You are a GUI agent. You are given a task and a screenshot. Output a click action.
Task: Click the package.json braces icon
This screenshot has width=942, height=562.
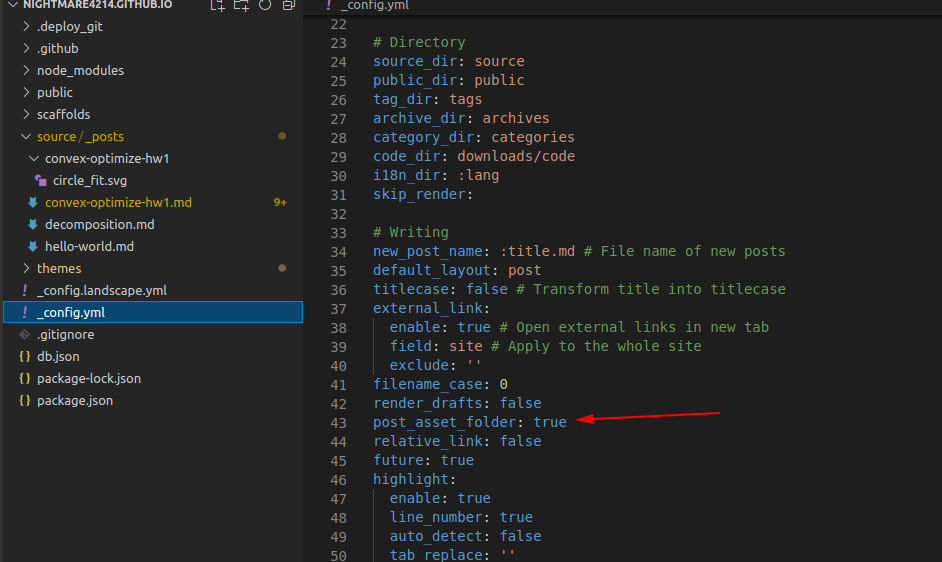point(25,400)
